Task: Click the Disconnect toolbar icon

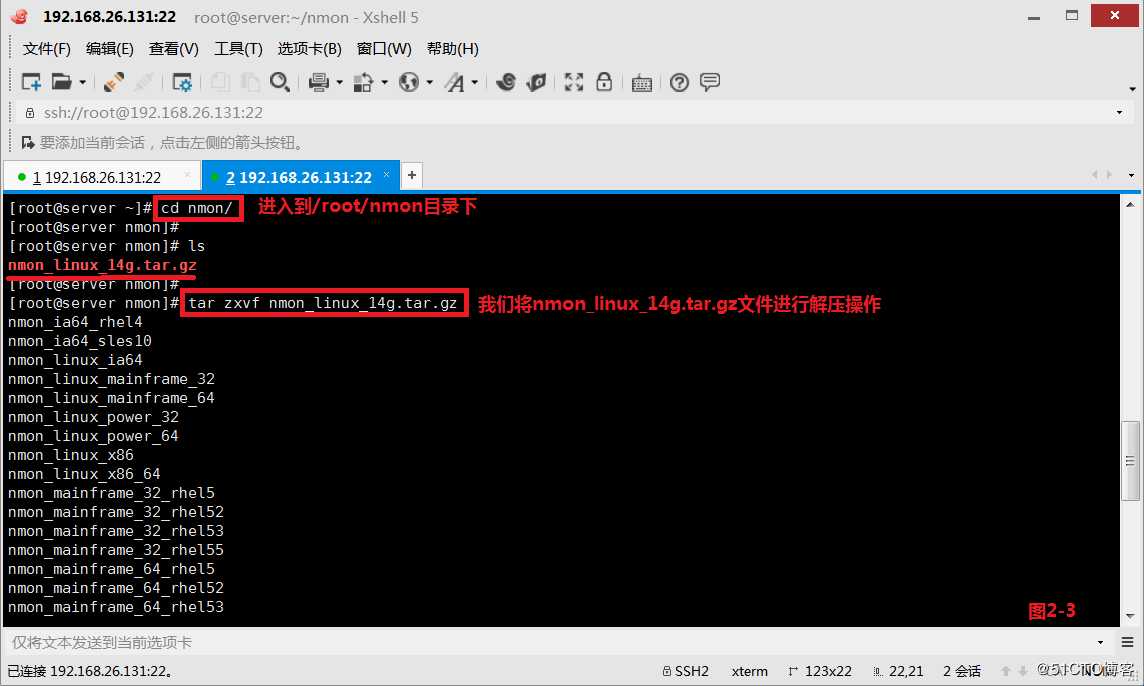Action: 144,82
